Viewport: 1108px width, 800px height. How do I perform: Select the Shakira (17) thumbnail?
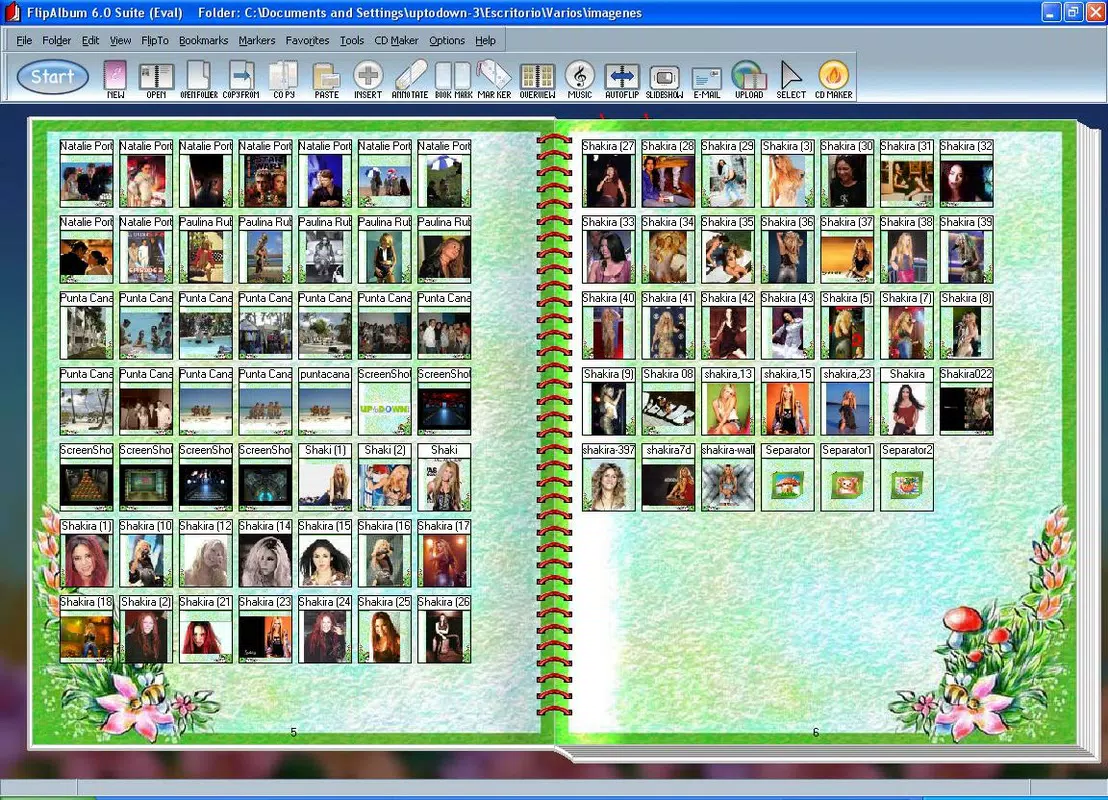tap(444, 553)
